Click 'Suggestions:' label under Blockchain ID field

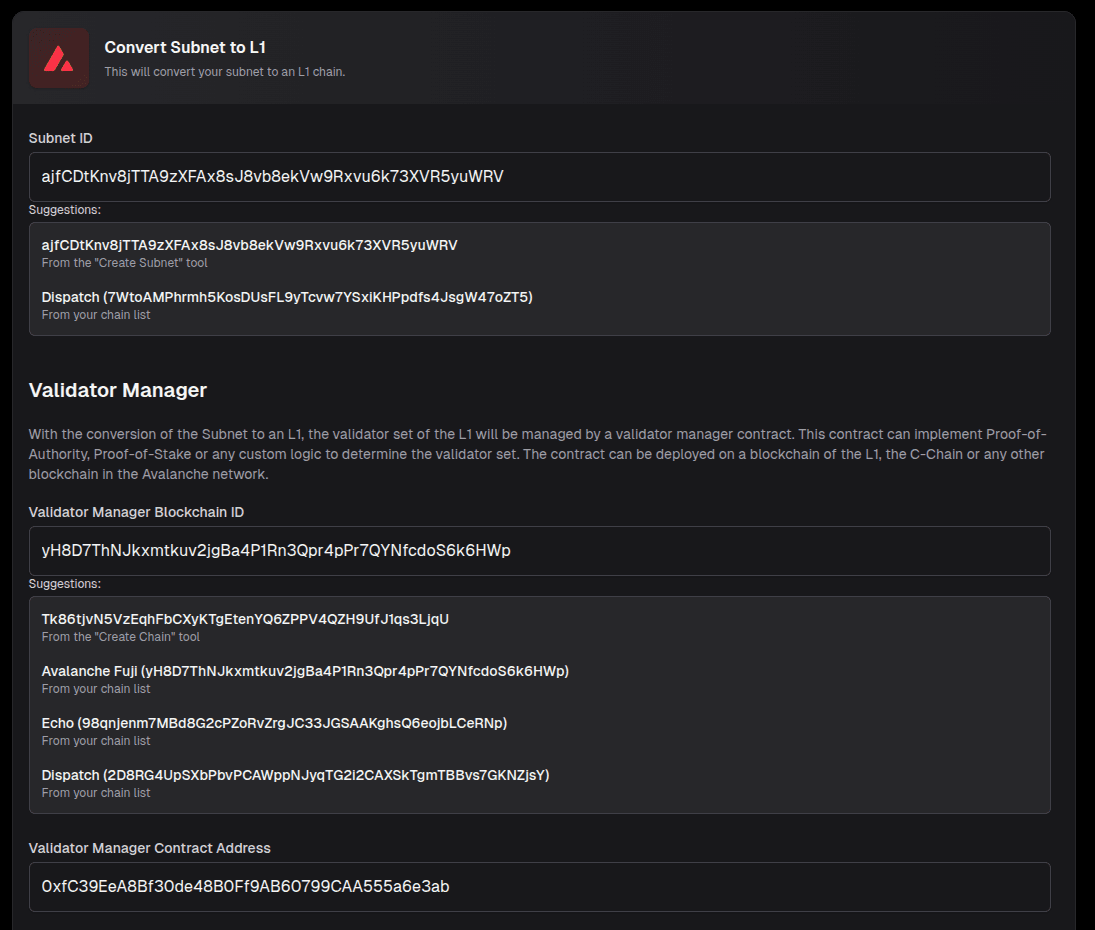(65, 584)
